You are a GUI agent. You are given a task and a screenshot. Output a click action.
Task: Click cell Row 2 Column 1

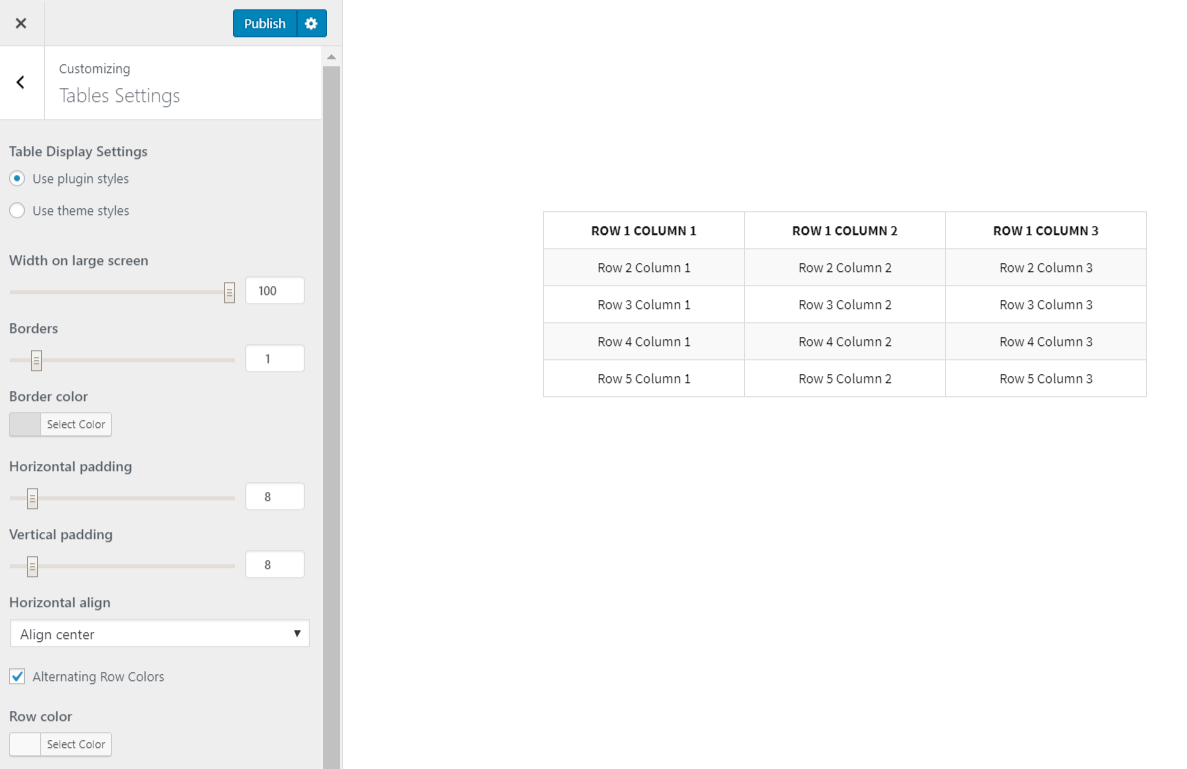click(x=643, y=268)
